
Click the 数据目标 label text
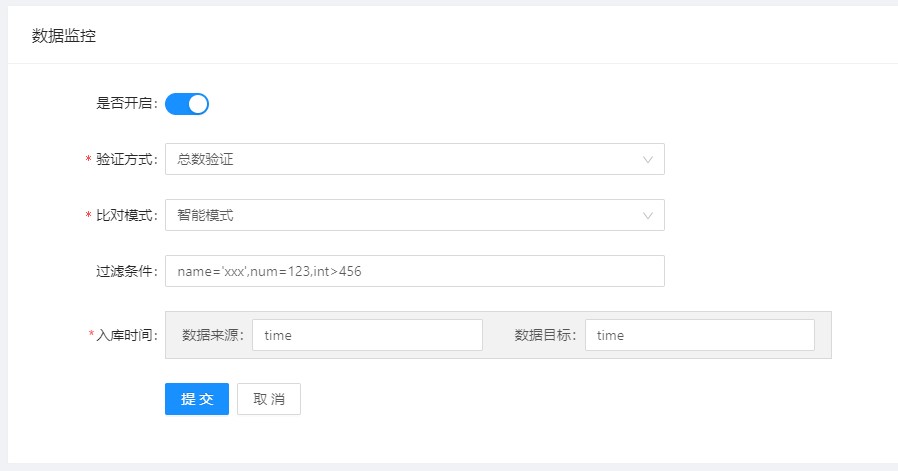tap(544, 335)
